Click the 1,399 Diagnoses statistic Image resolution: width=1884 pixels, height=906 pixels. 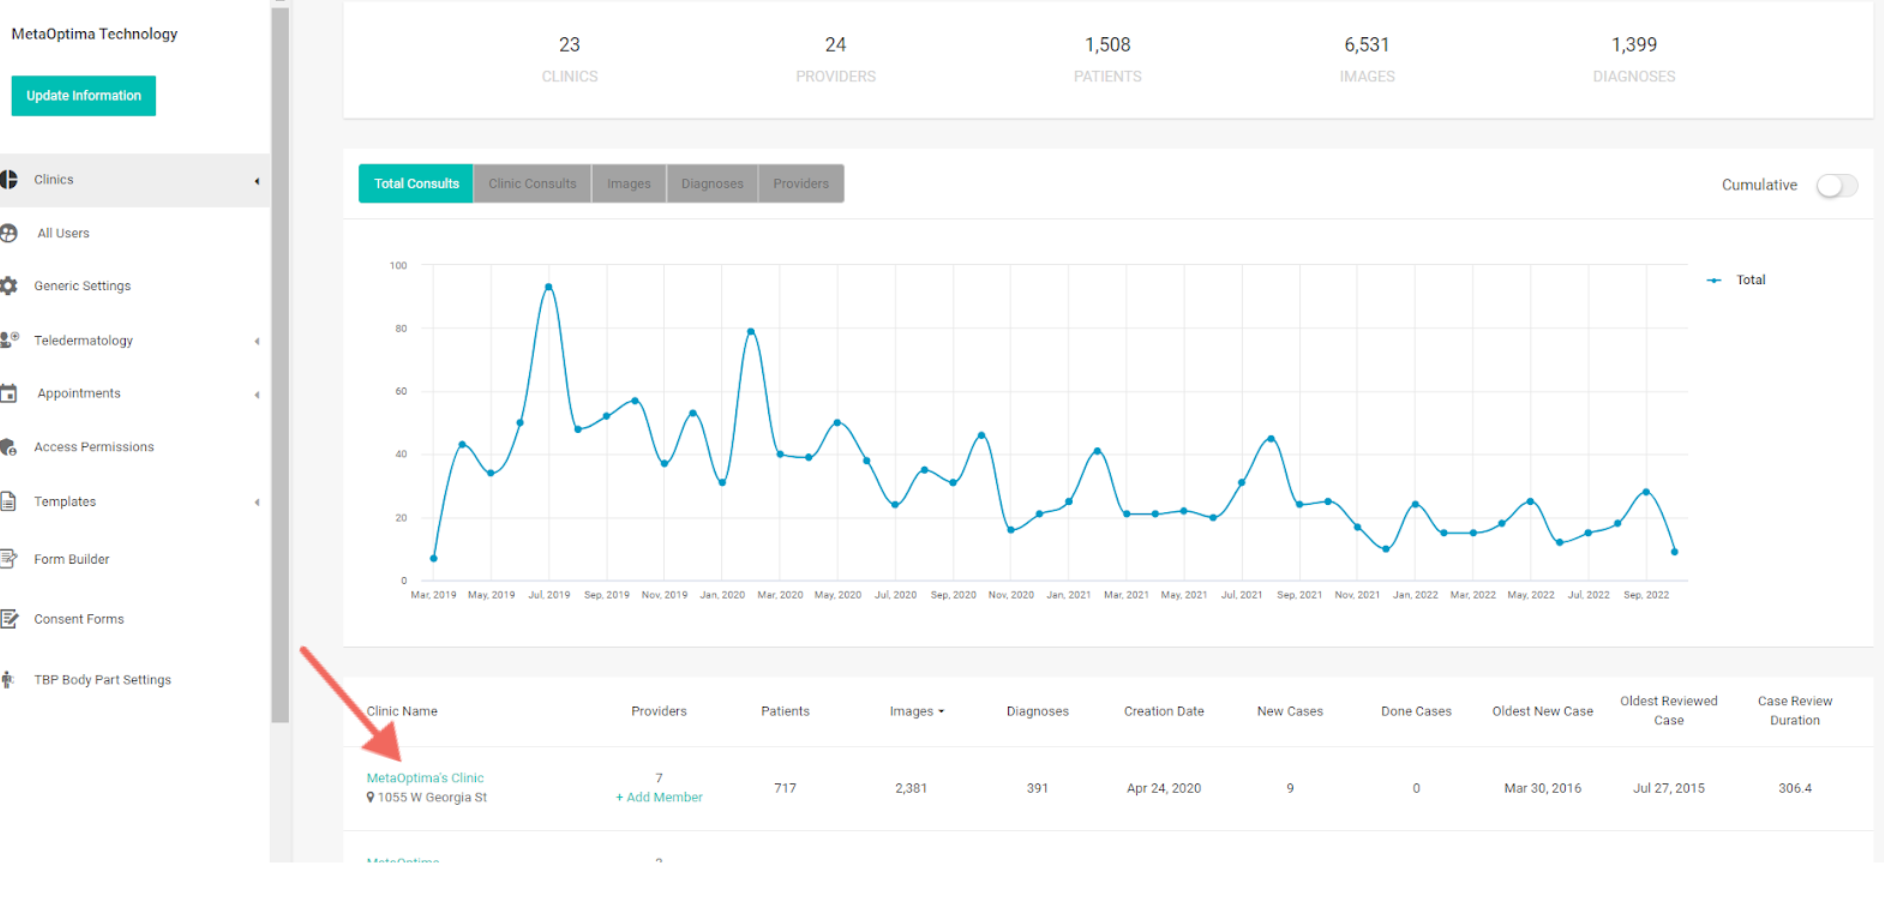click(x=1634, y=58)
